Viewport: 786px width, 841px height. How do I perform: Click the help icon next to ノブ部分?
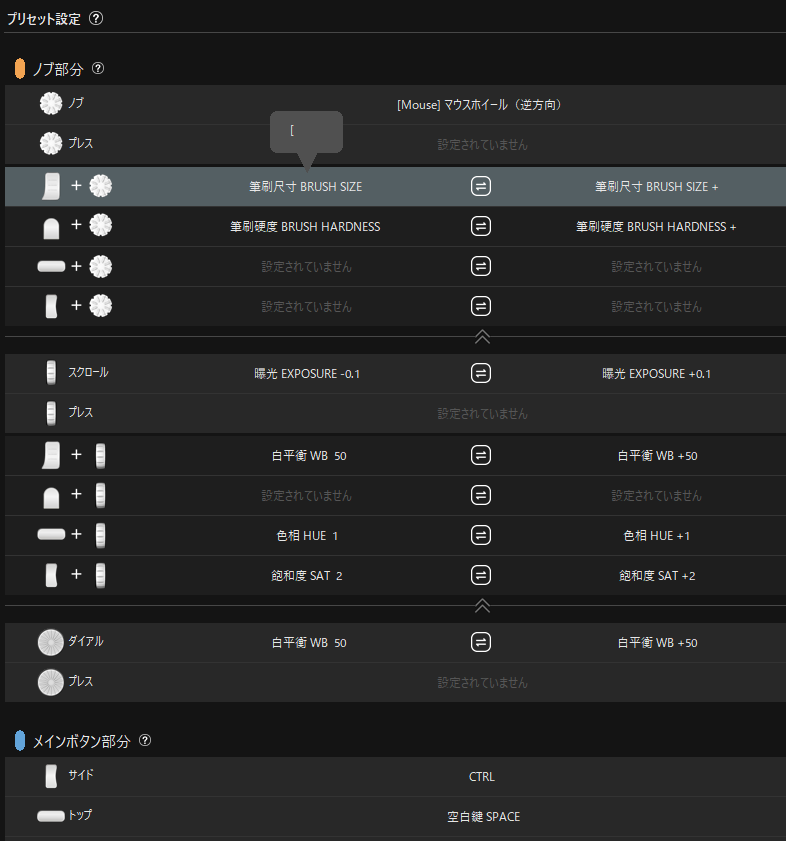(x=98, y=69)
